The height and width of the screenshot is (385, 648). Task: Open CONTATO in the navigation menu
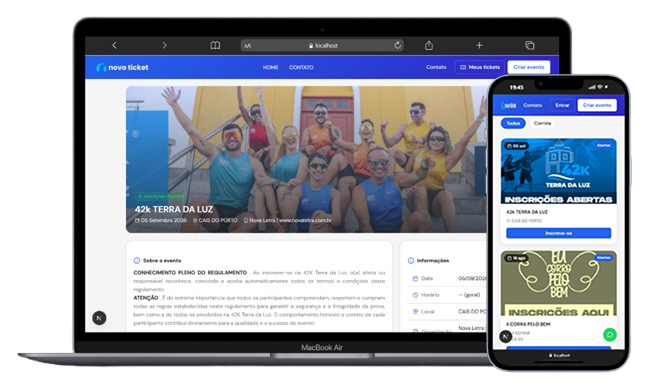point(301,67)
